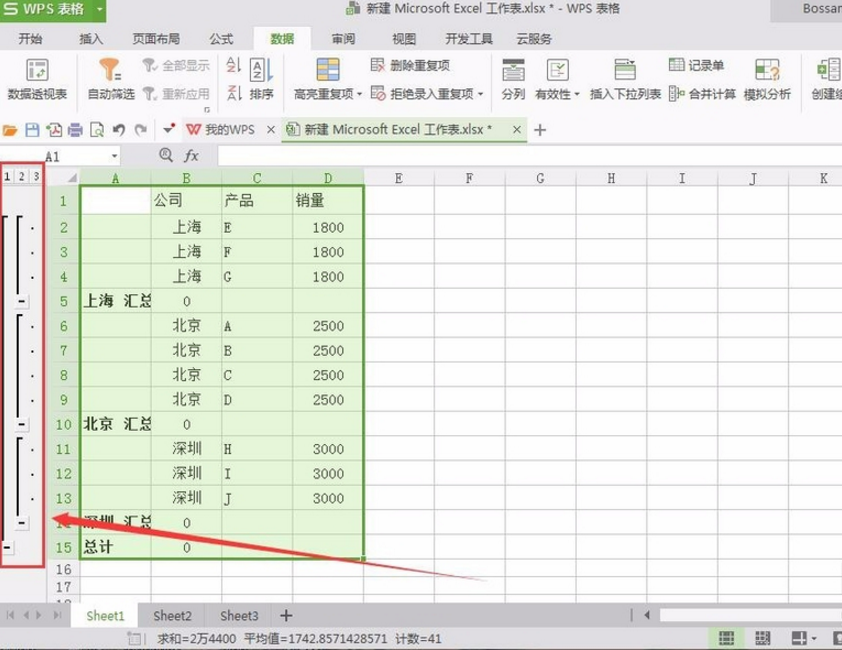Click the 删除重复项 remove duplicates button

[410, 65]
